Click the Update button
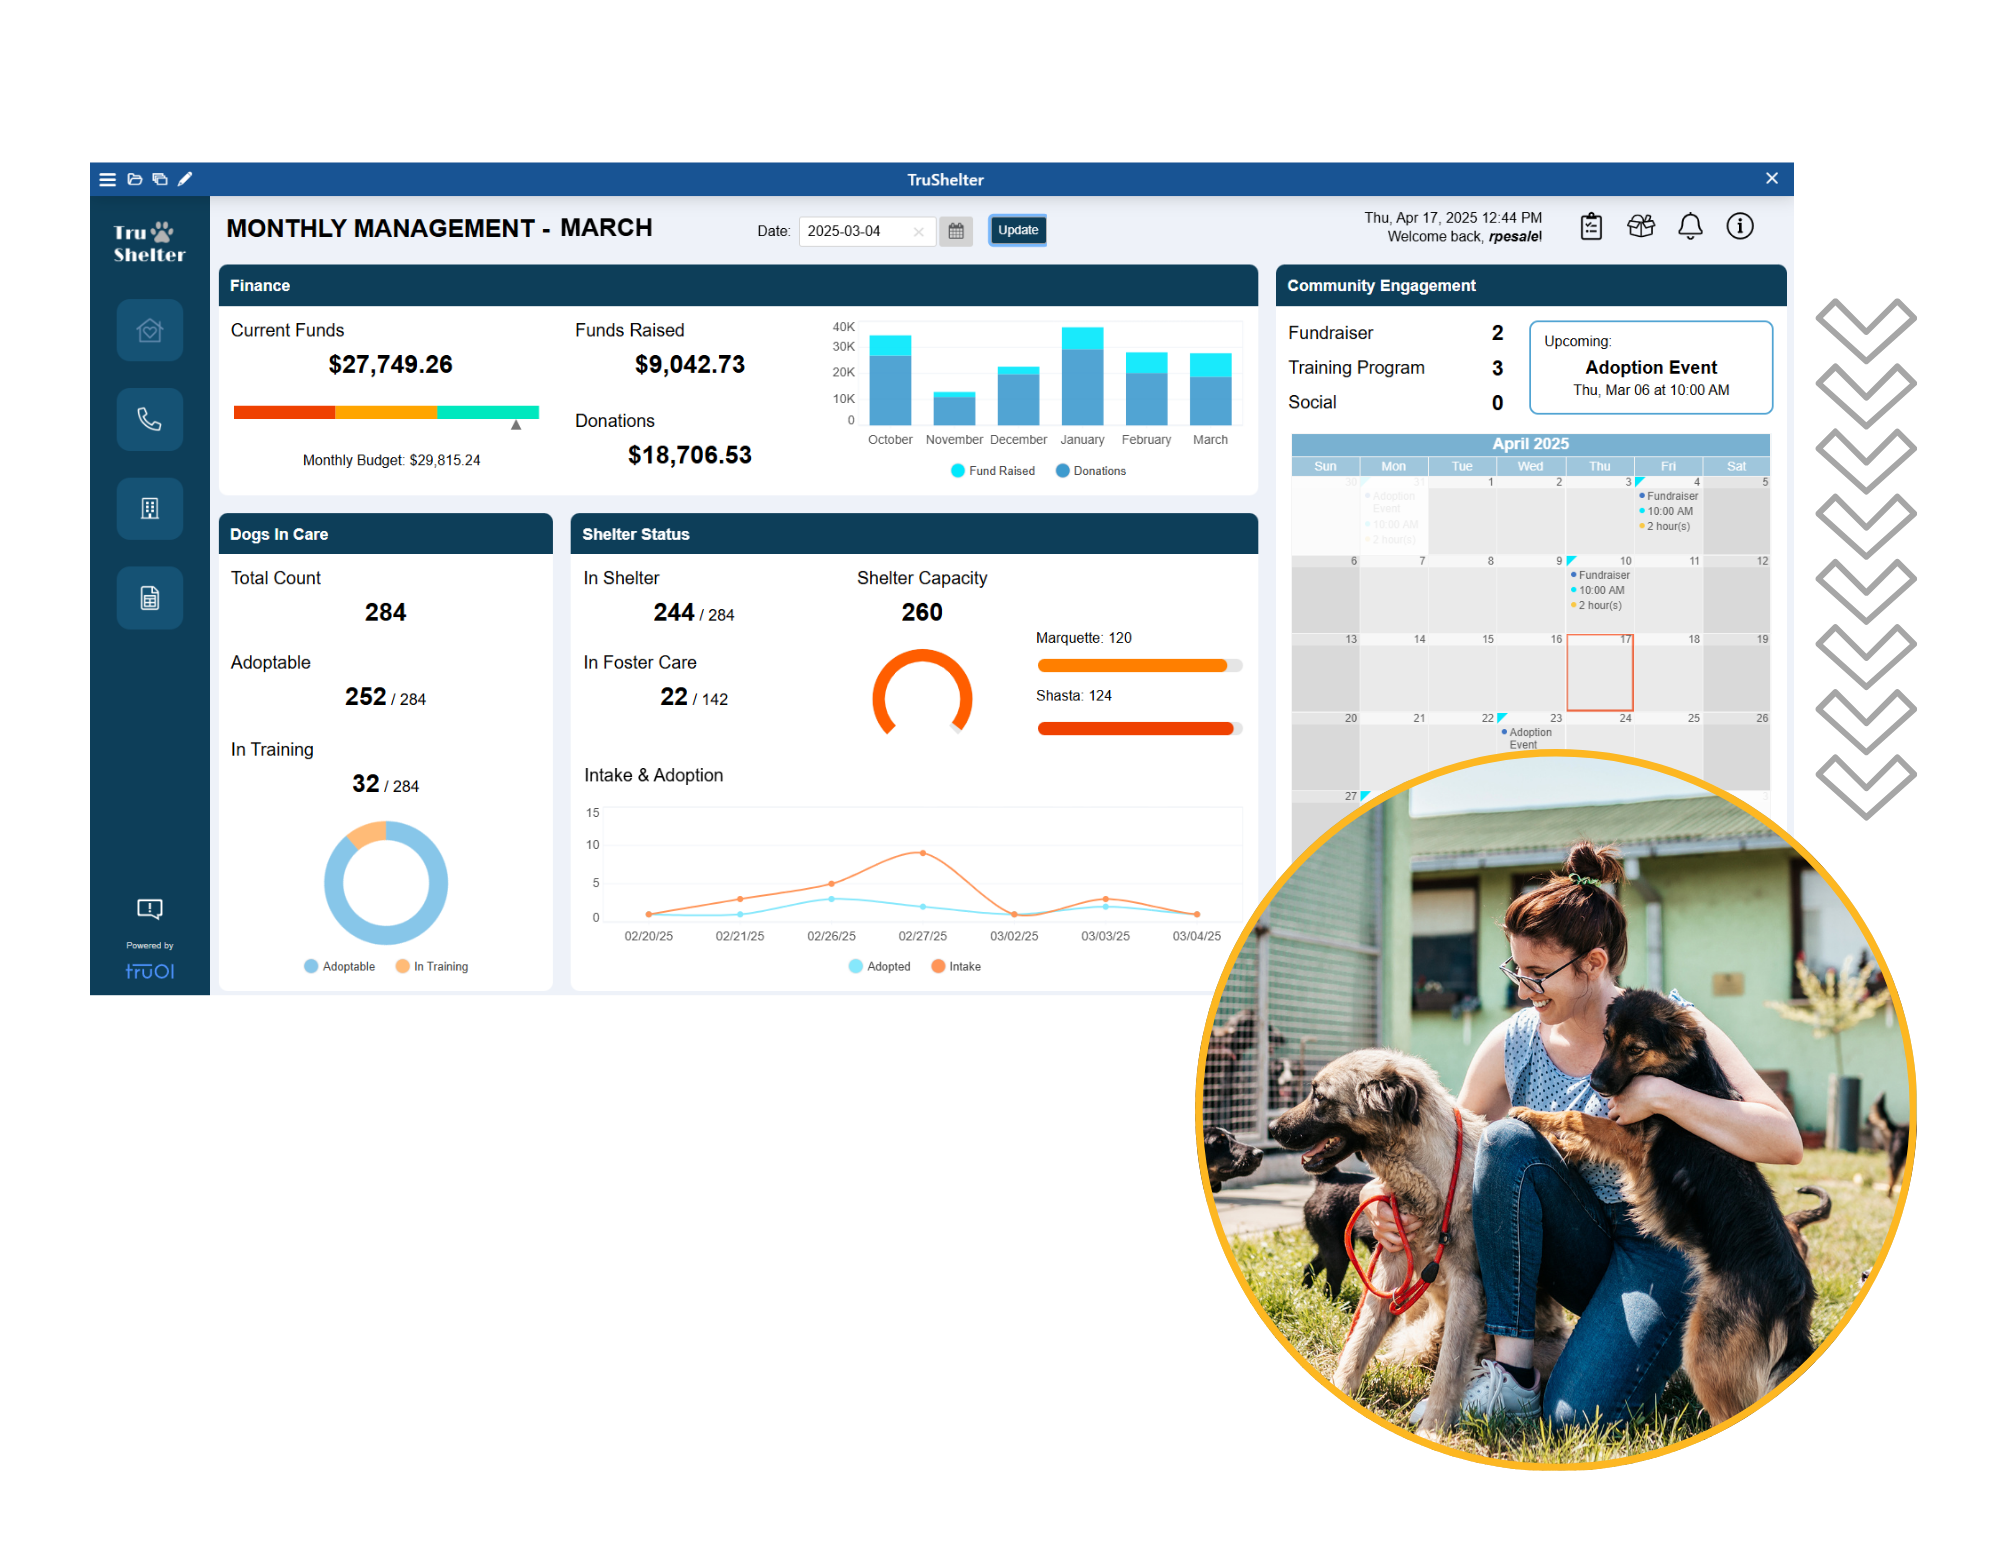2000x1545 pixels. coord(1018,230)
